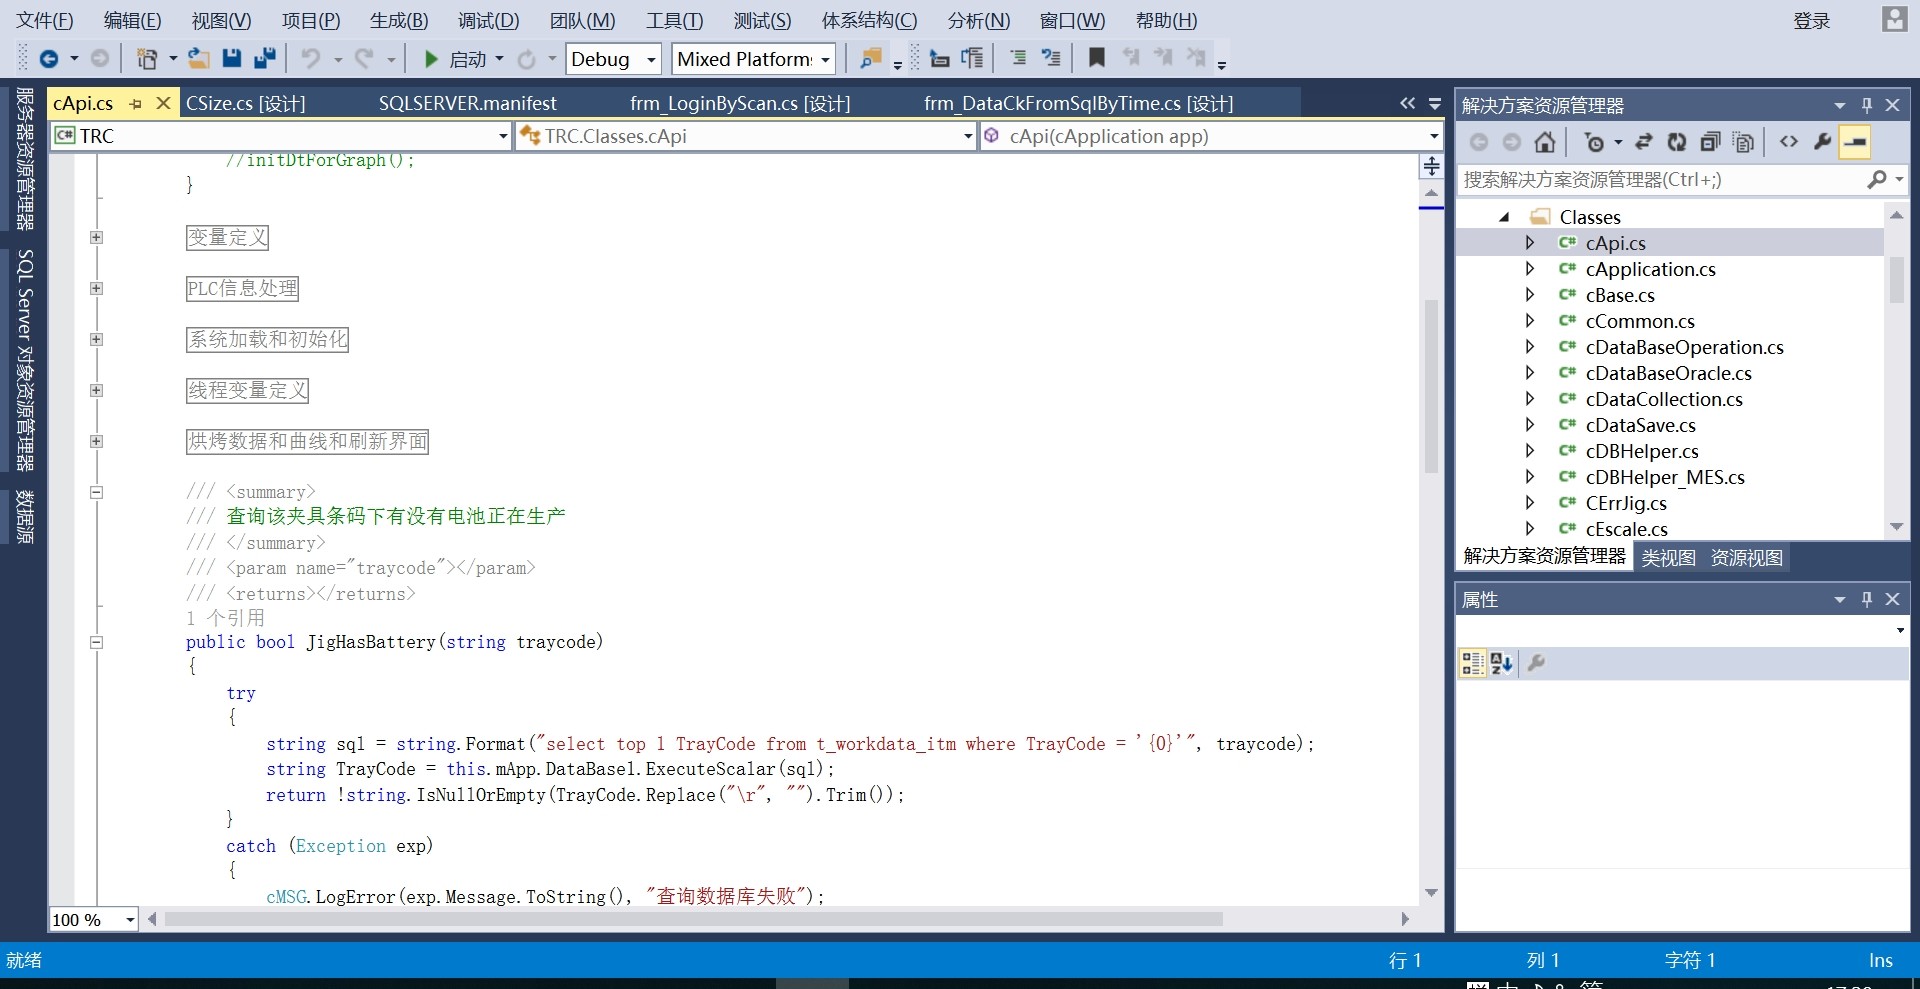1920x989 pixels.
Task: Toggle Preview Selected Items in Solution Explorer
Action: (x=1855, y=142)
